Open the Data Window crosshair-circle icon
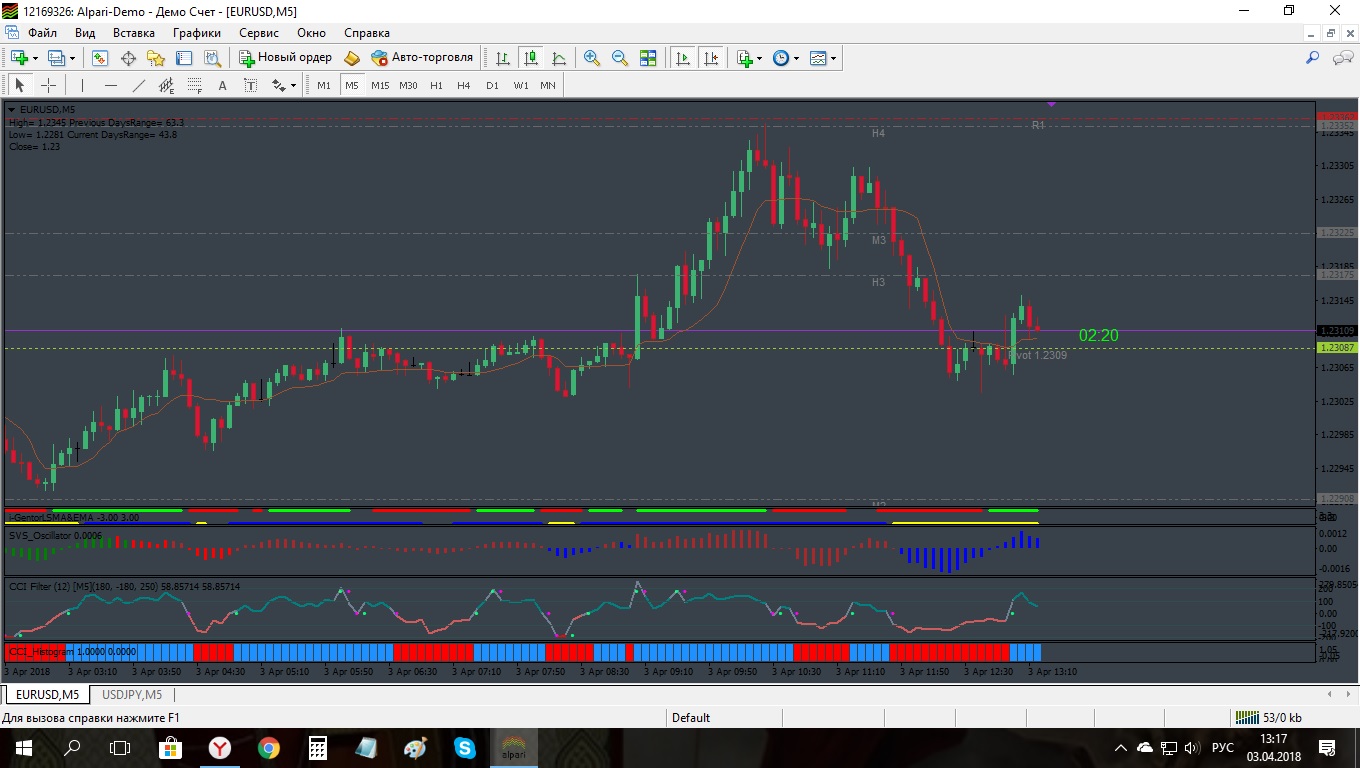This screenshot has width=1360, height=768. click(128, 58)
